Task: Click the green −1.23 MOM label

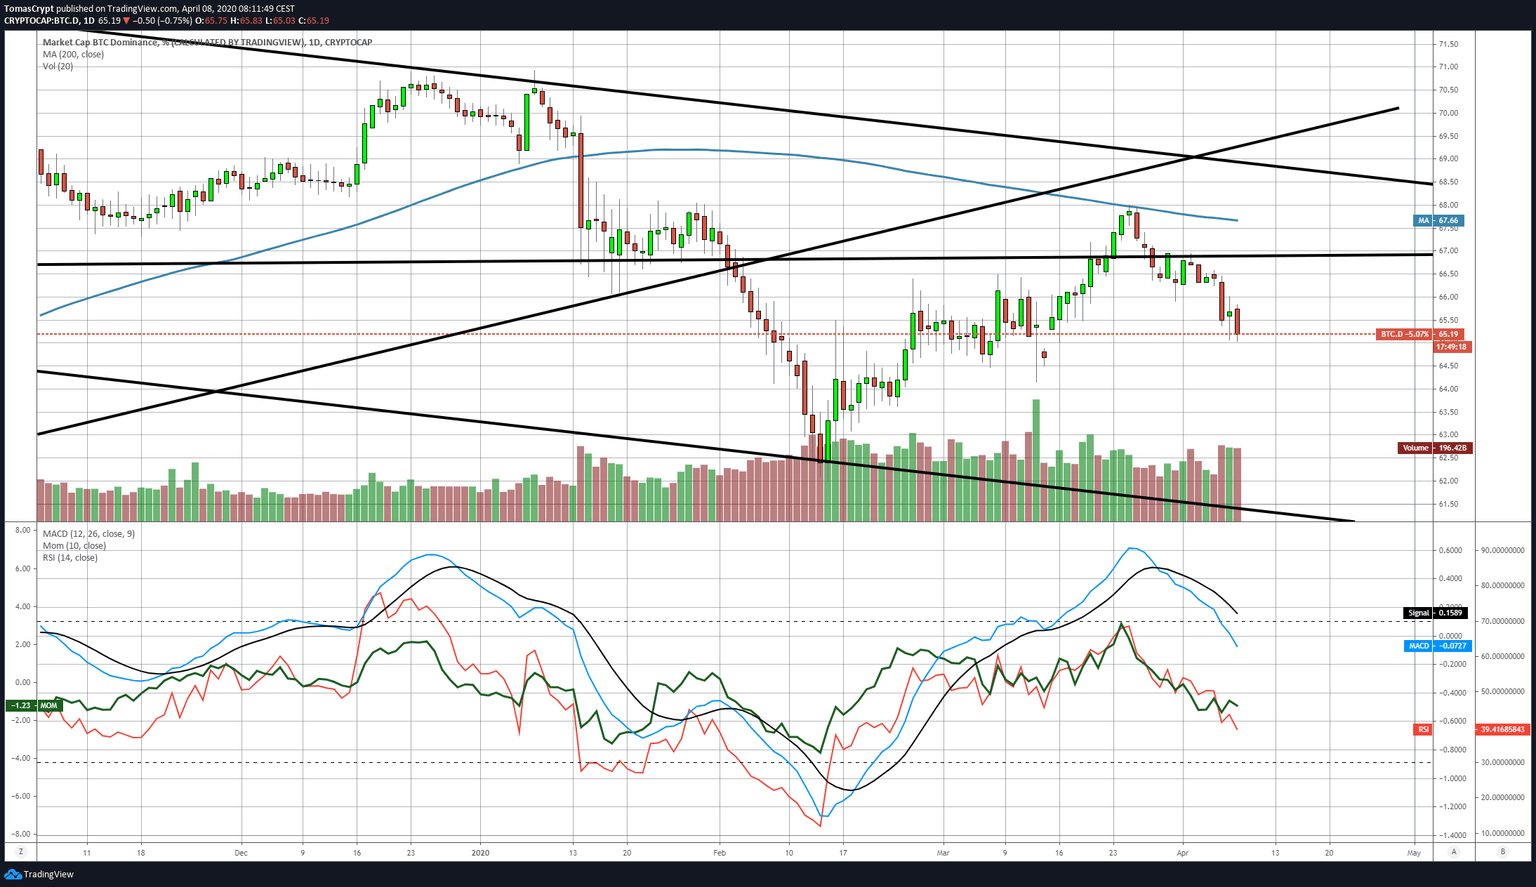Action: click(x=34, y=706)
